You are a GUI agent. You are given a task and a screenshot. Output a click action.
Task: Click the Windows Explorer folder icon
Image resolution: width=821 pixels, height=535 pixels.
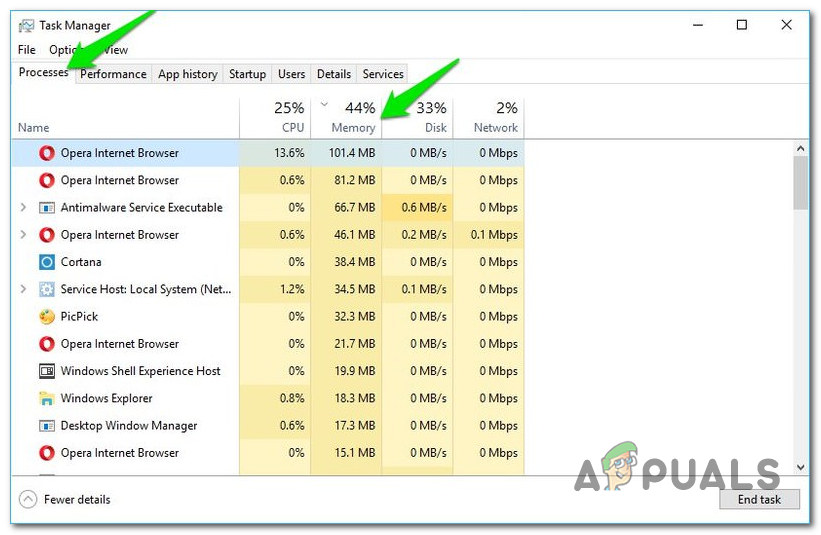(47, 398)
